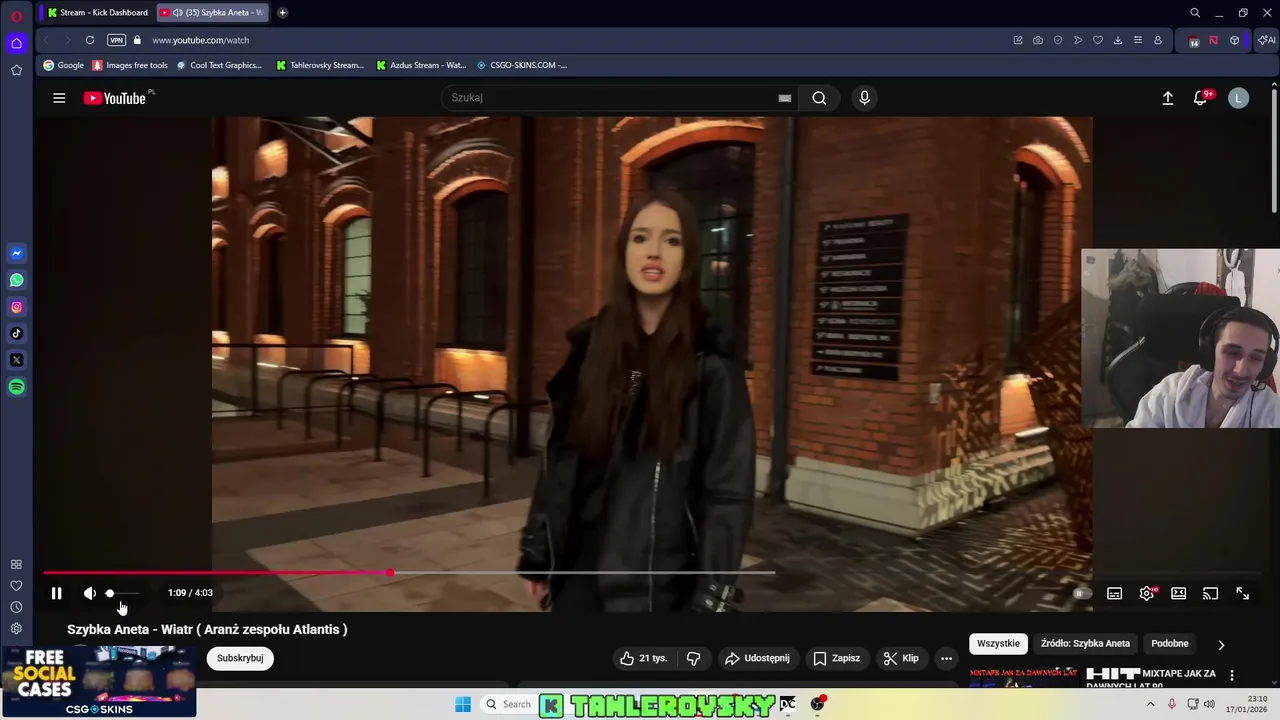
Task: Open the YouTube hamburger guide menu
Action: (59, 98)
